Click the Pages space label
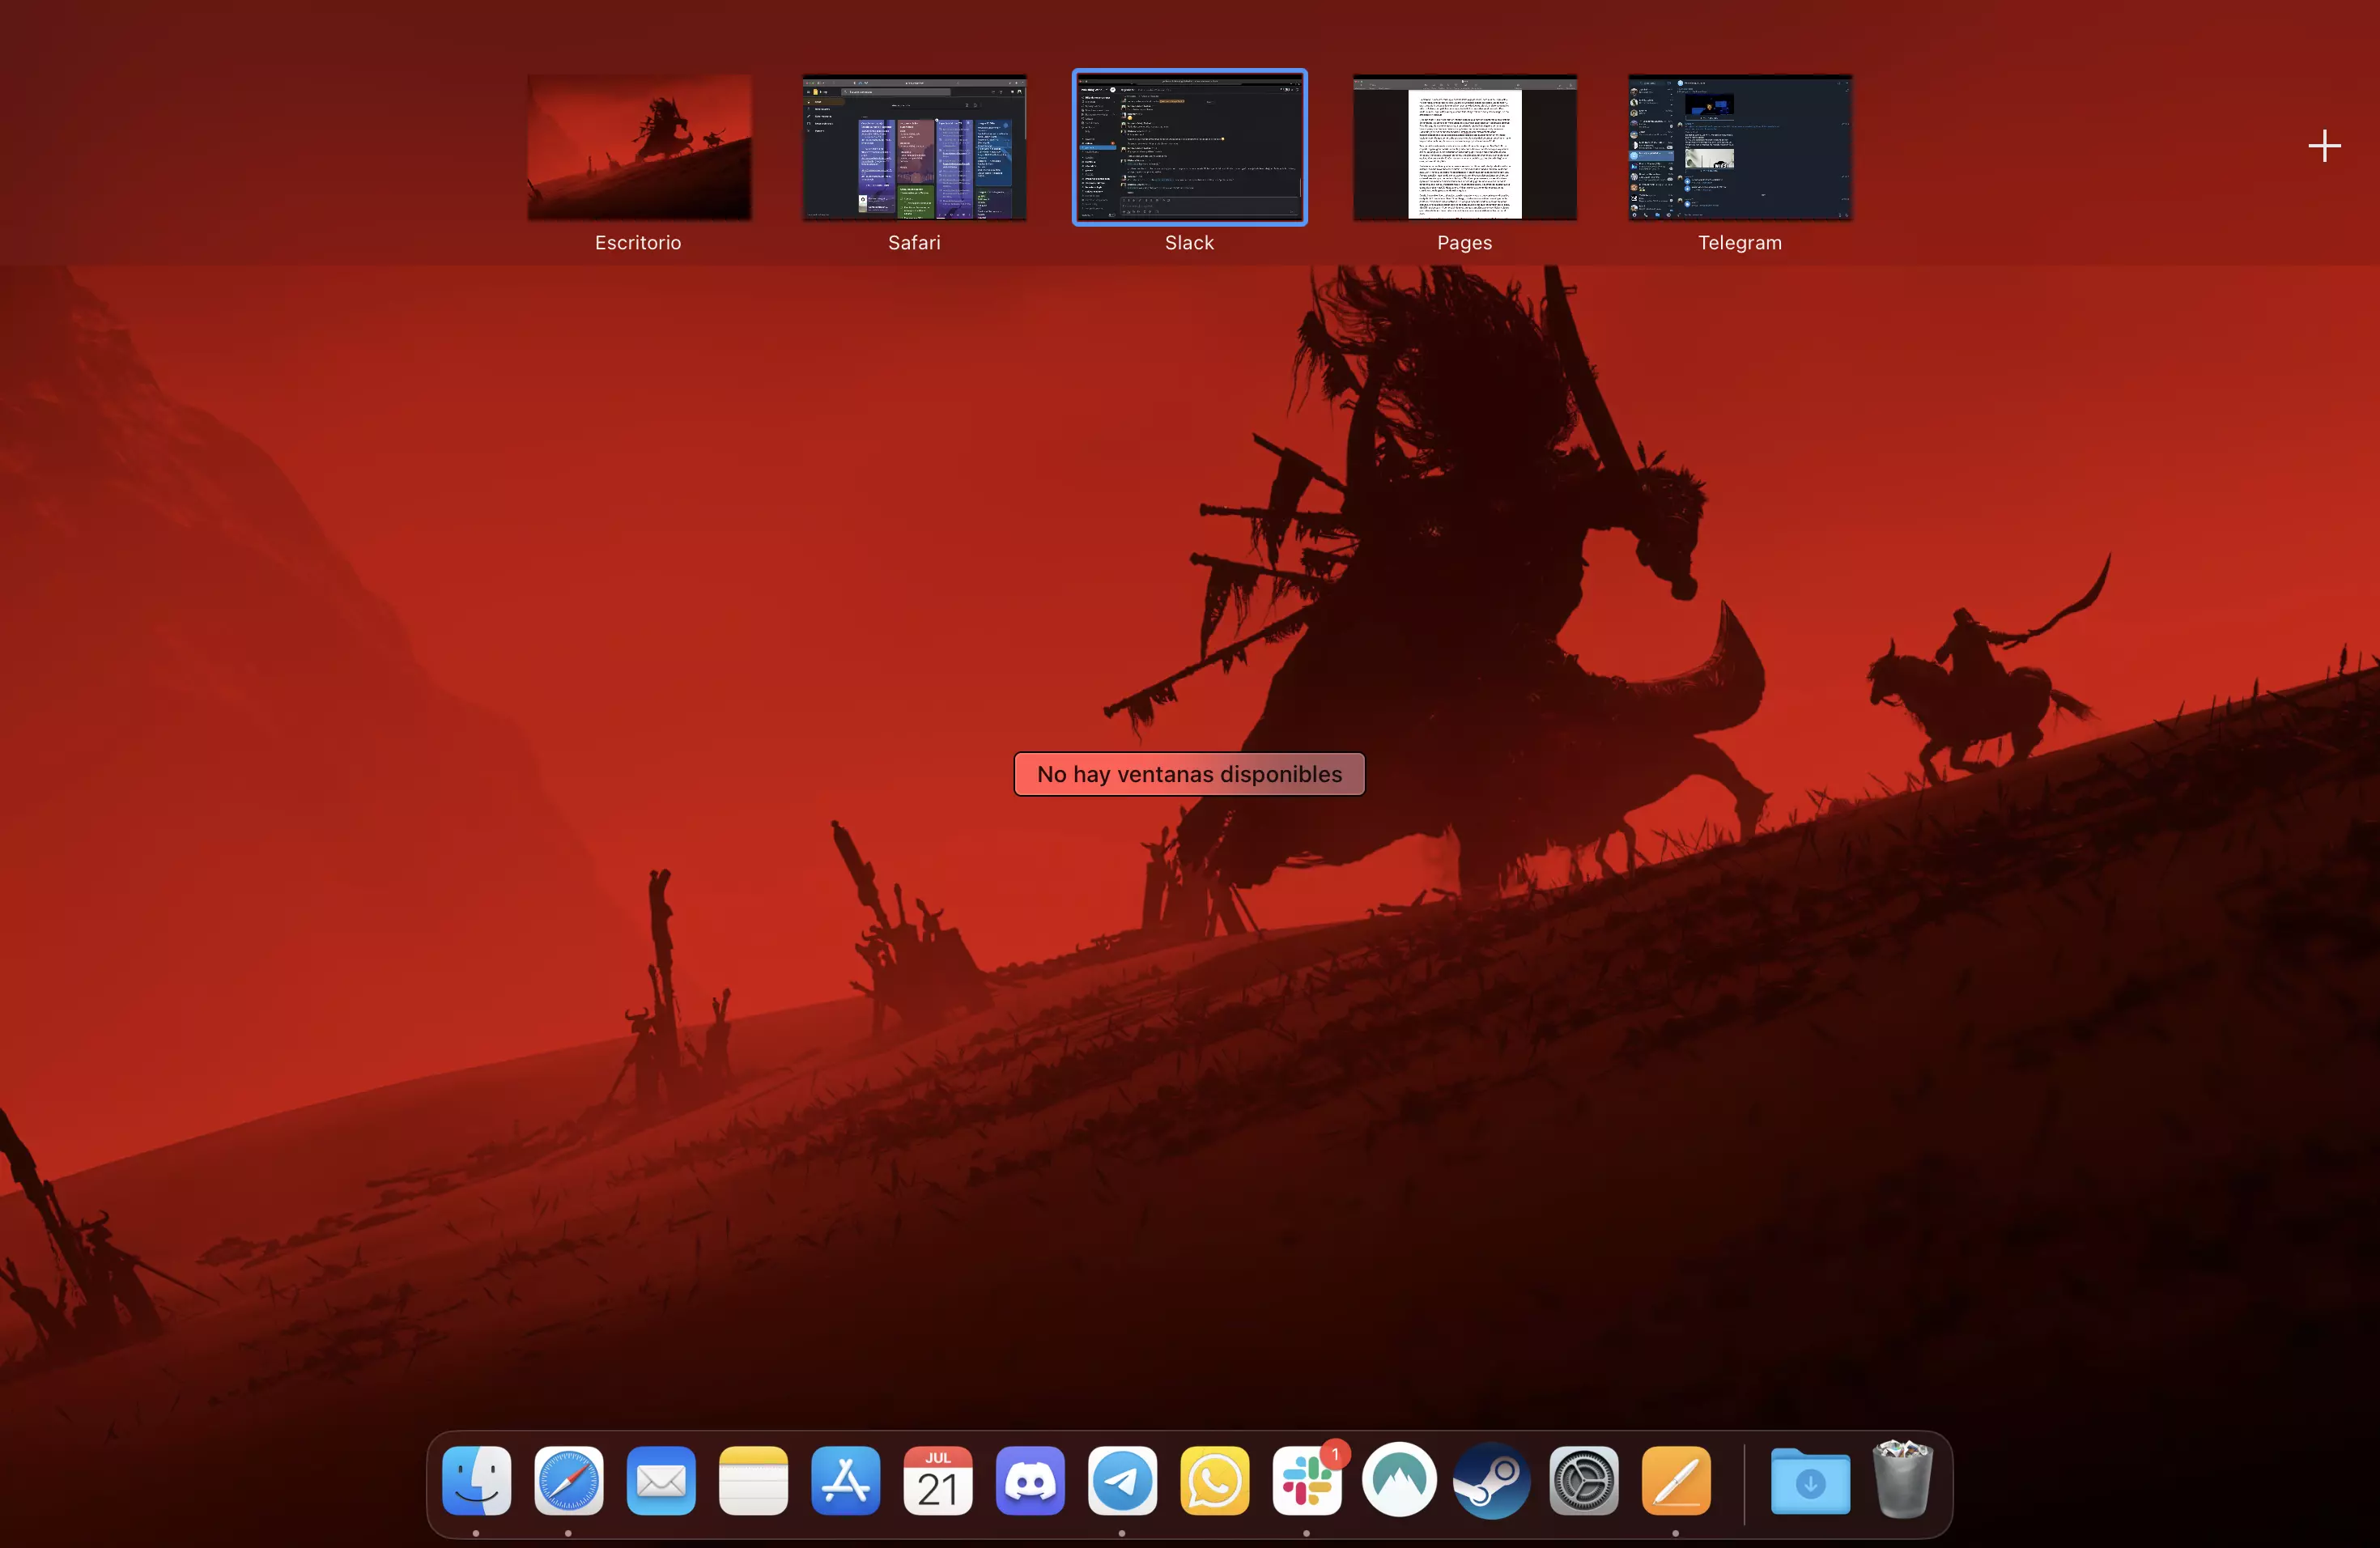This screenshot has width=2380, height=1548. point(1465,243)
